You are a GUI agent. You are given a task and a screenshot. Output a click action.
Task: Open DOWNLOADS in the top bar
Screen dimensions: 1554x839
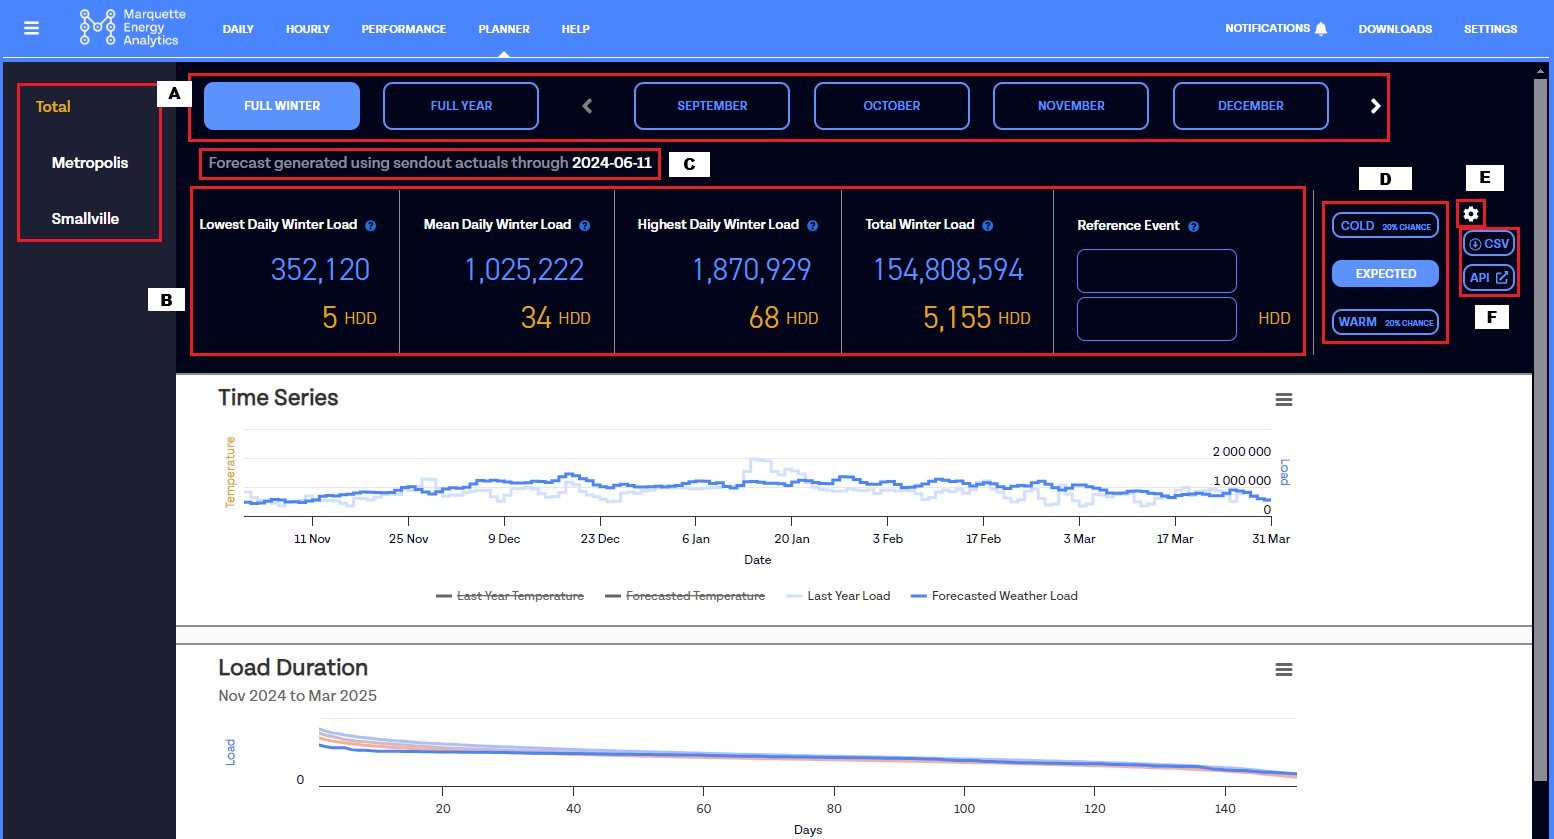pos(1395,29)
